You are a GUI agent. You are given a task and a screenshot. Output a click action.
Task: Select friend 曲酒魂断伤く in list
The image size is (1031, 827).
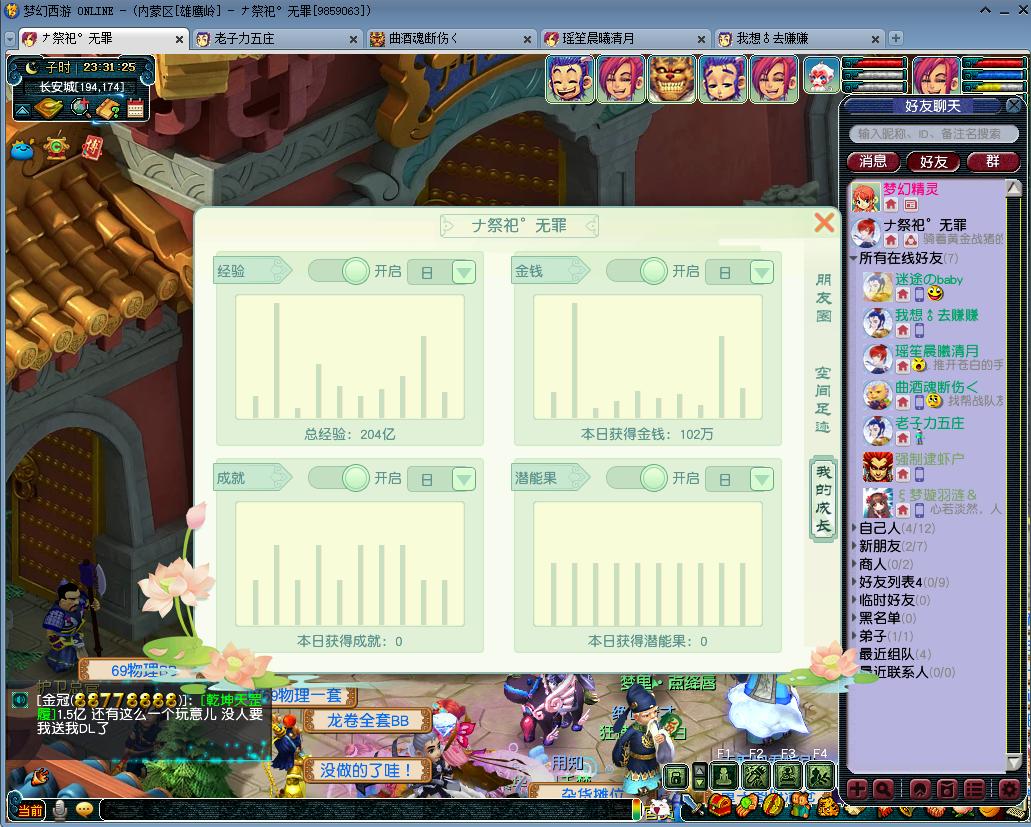[x=933, y=394]
